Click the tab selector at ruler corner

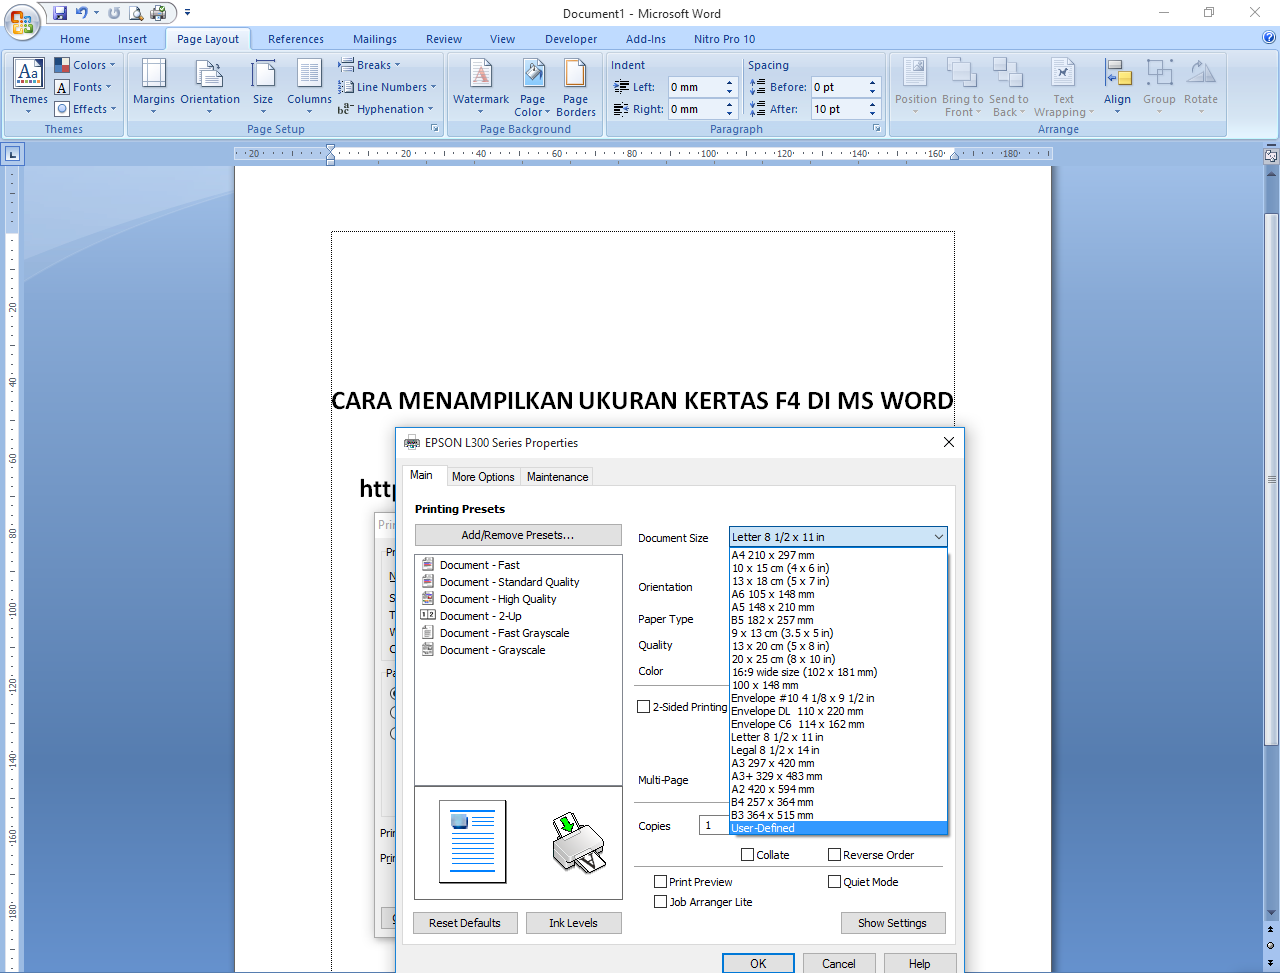click(x=12, y=154)
